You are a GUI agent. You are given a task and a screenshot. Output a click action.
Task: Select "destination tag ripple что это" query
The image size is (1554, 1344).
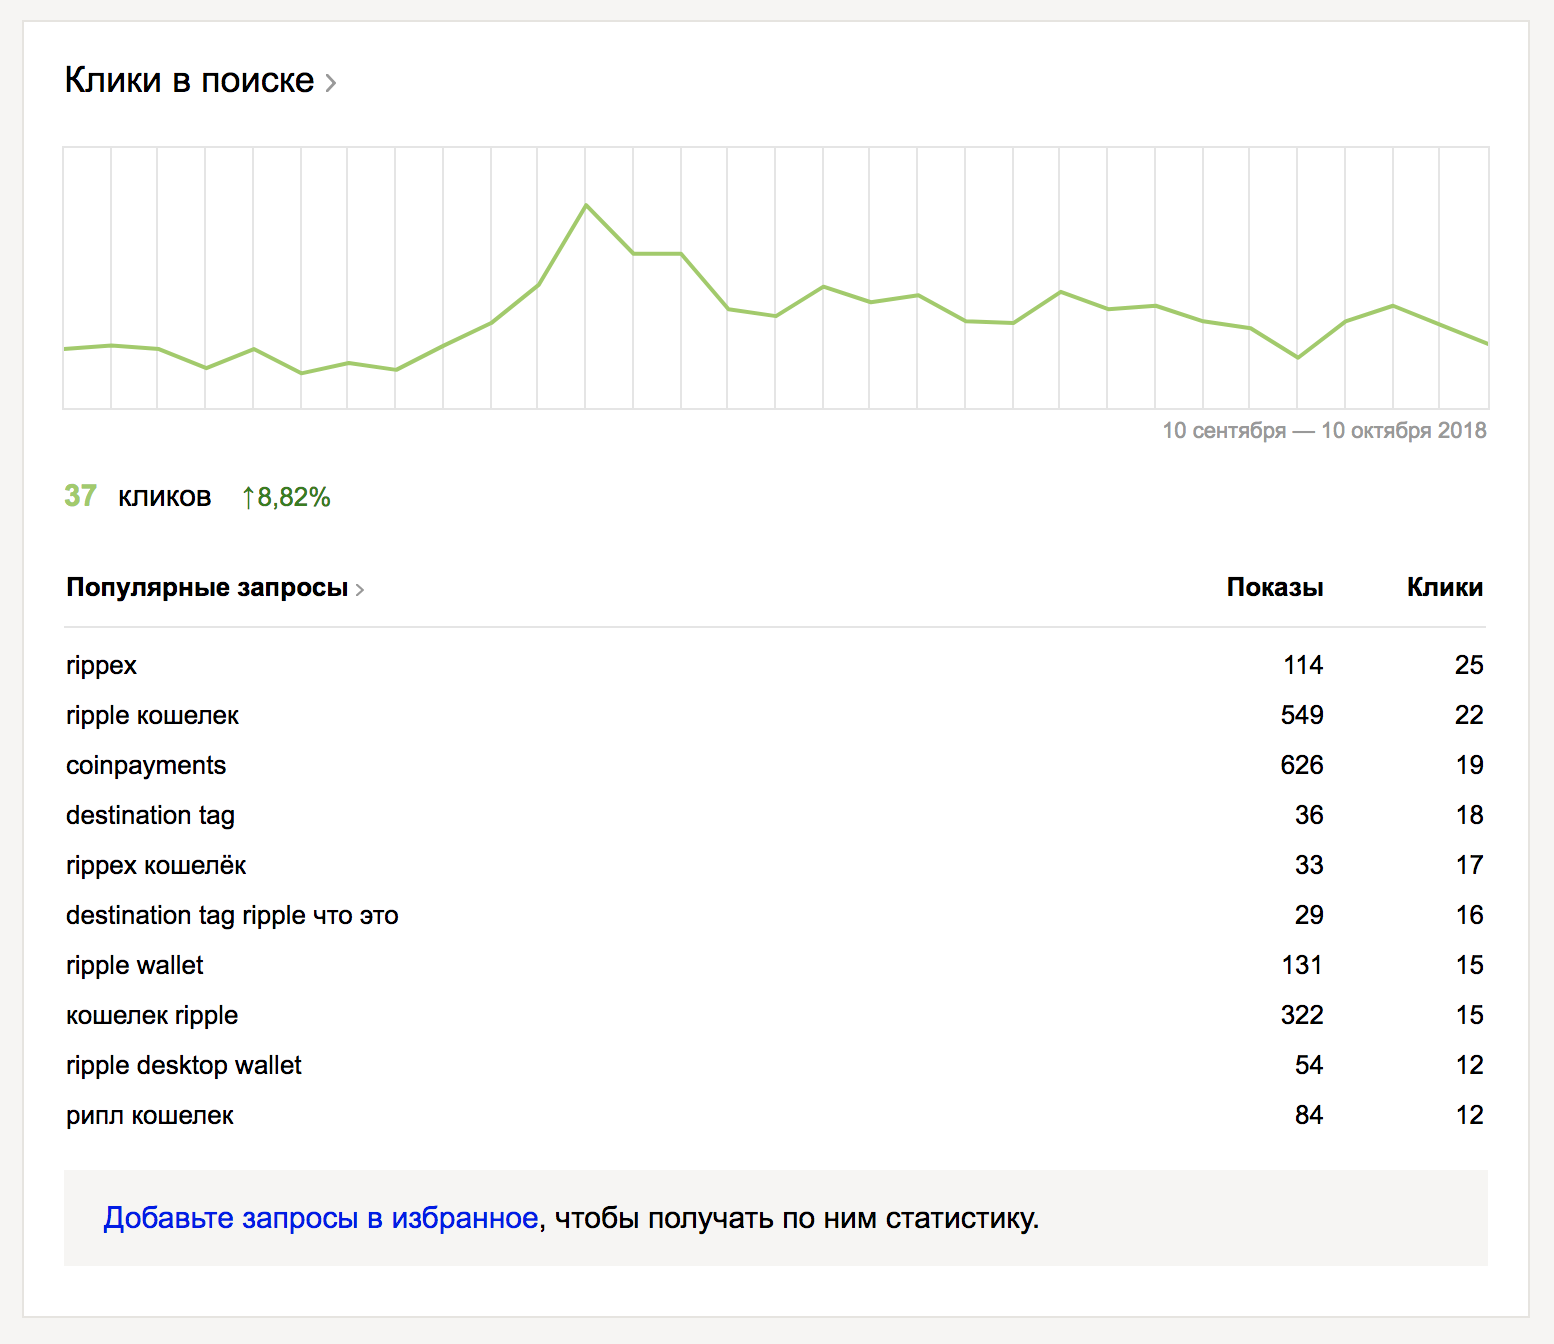(x=232, y=915)
